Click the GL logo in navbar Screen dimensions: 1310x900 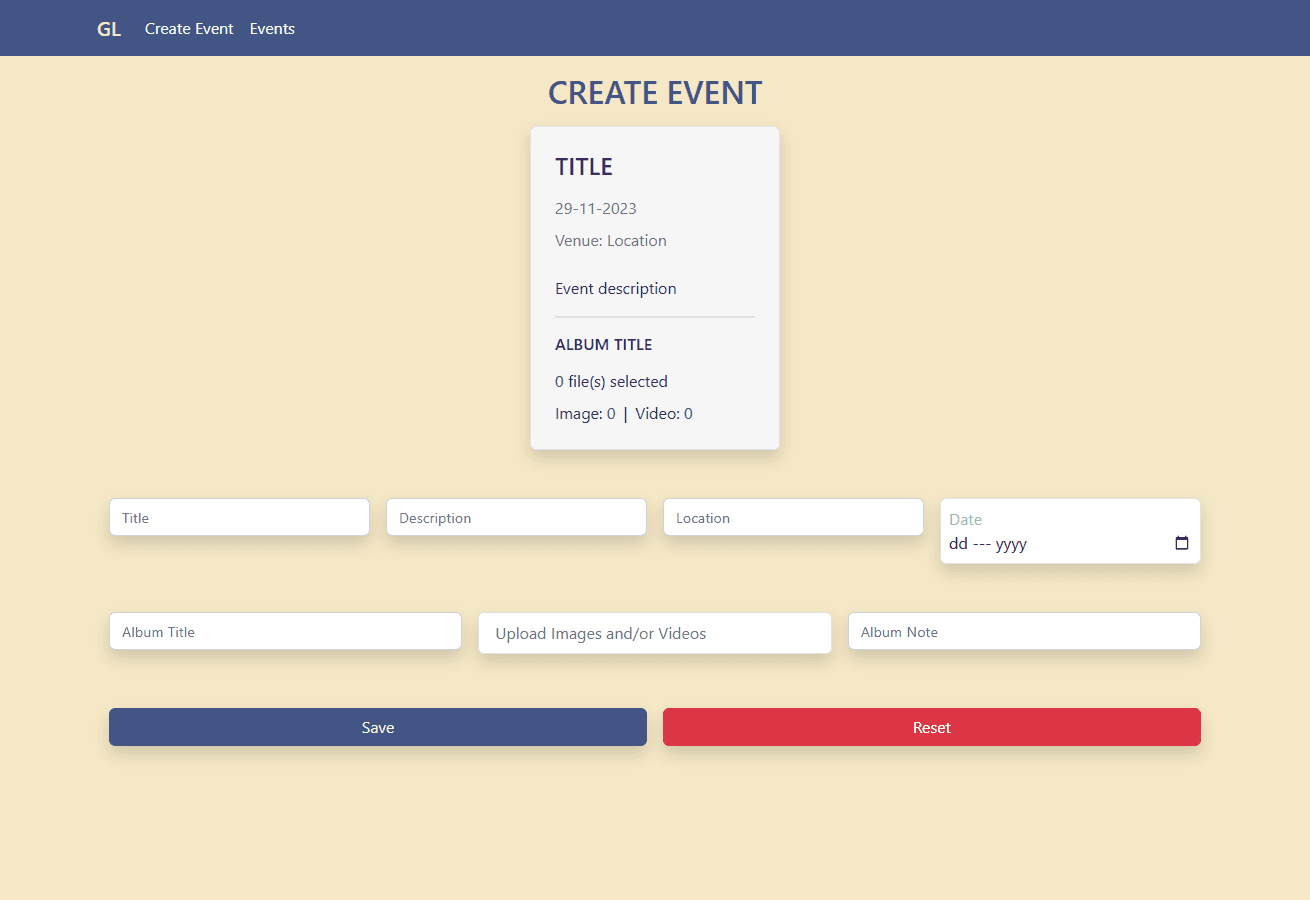click(x=109, y=29)
